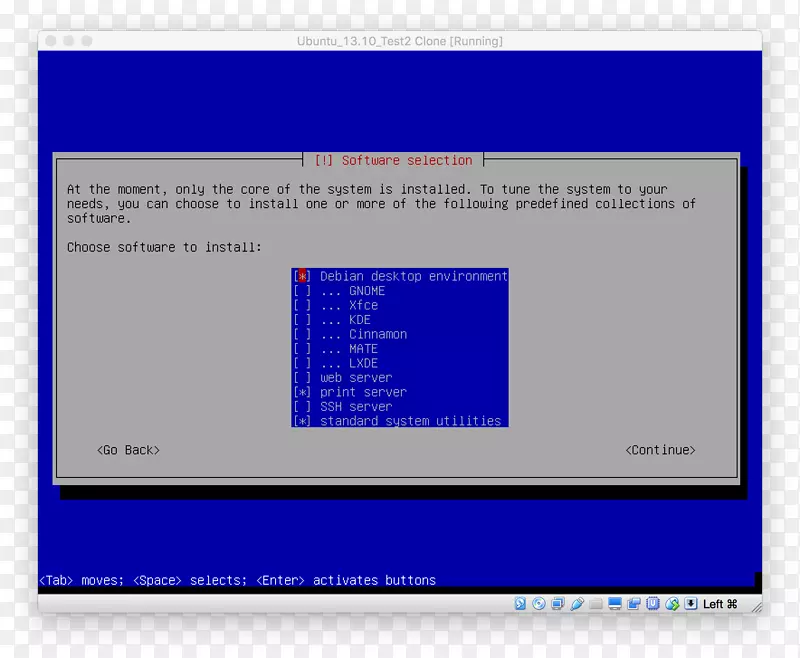This screenshot has width=800, height=658.
Task: Activate the Go Back button
Action: pos(128,450)
